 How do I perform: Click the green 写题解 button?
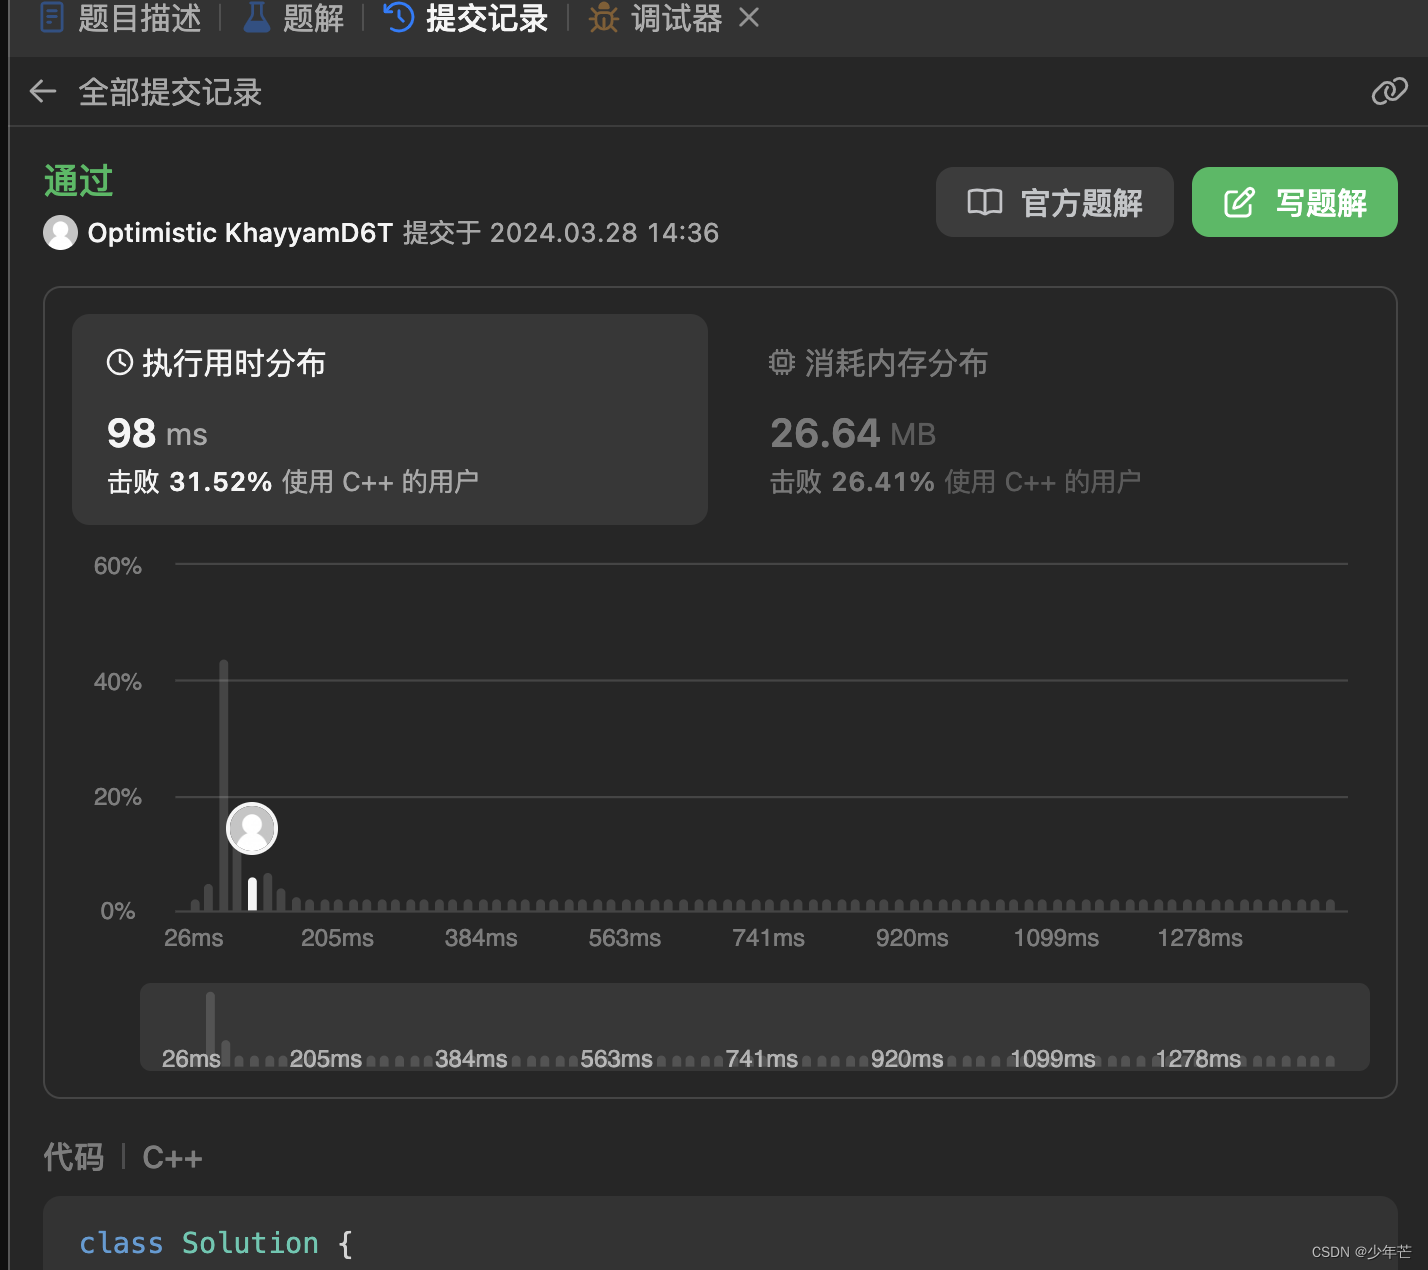pos(1295,202)
